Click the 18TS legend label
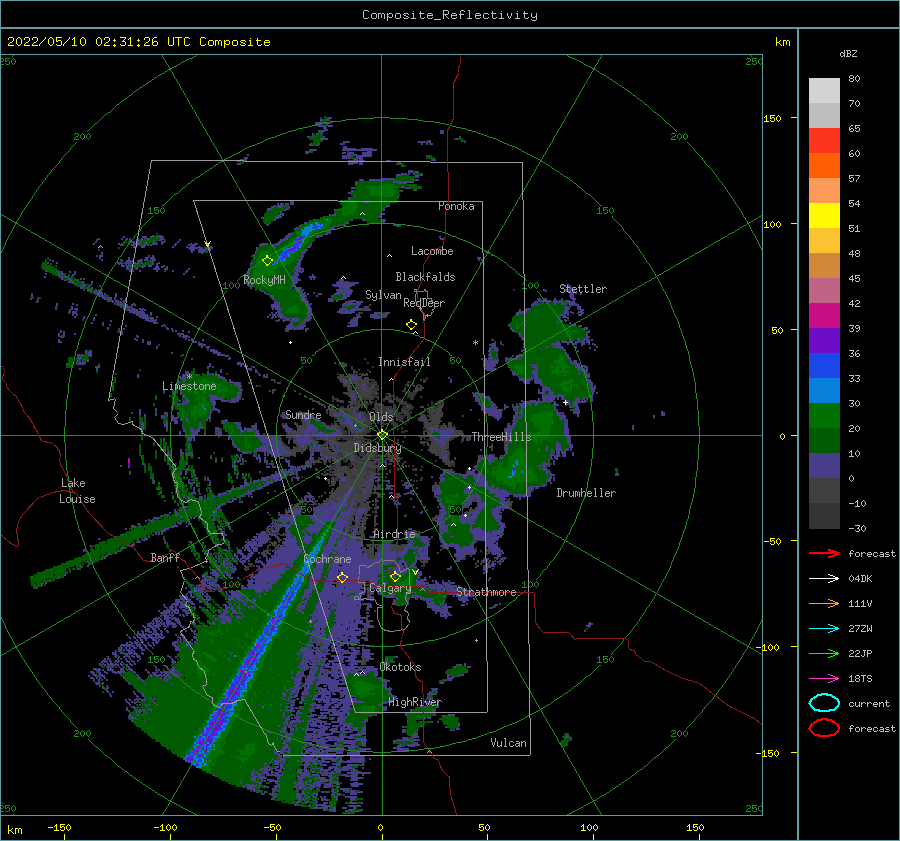This screenshot has width=900, height=841. tap(860, 679)
